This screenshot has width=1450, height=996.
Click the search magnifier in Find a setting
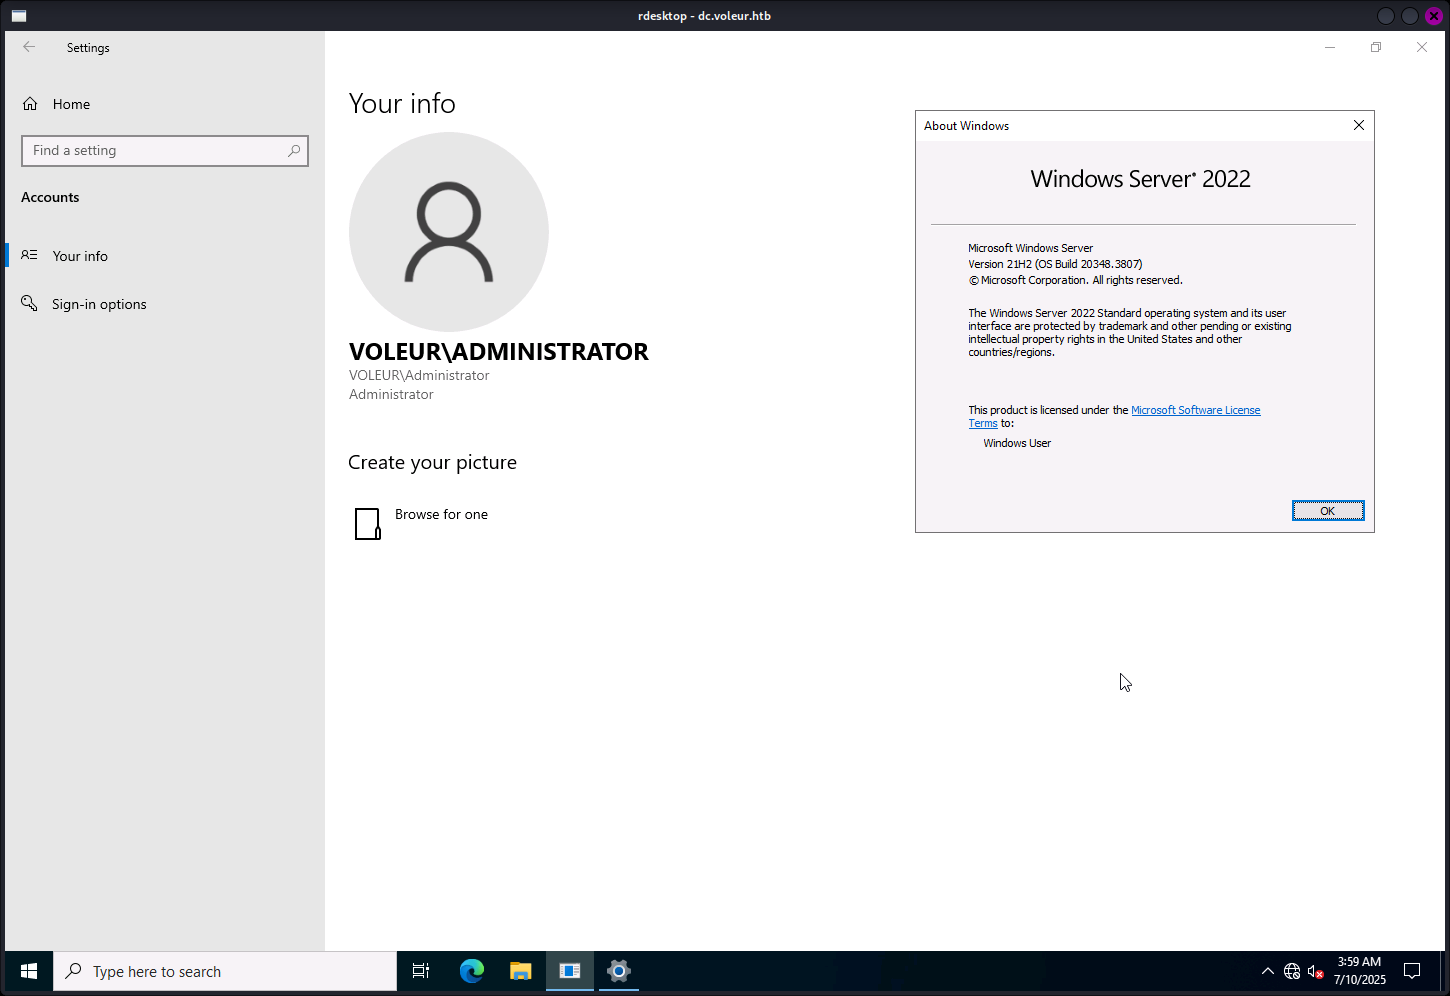coord(294,151)
